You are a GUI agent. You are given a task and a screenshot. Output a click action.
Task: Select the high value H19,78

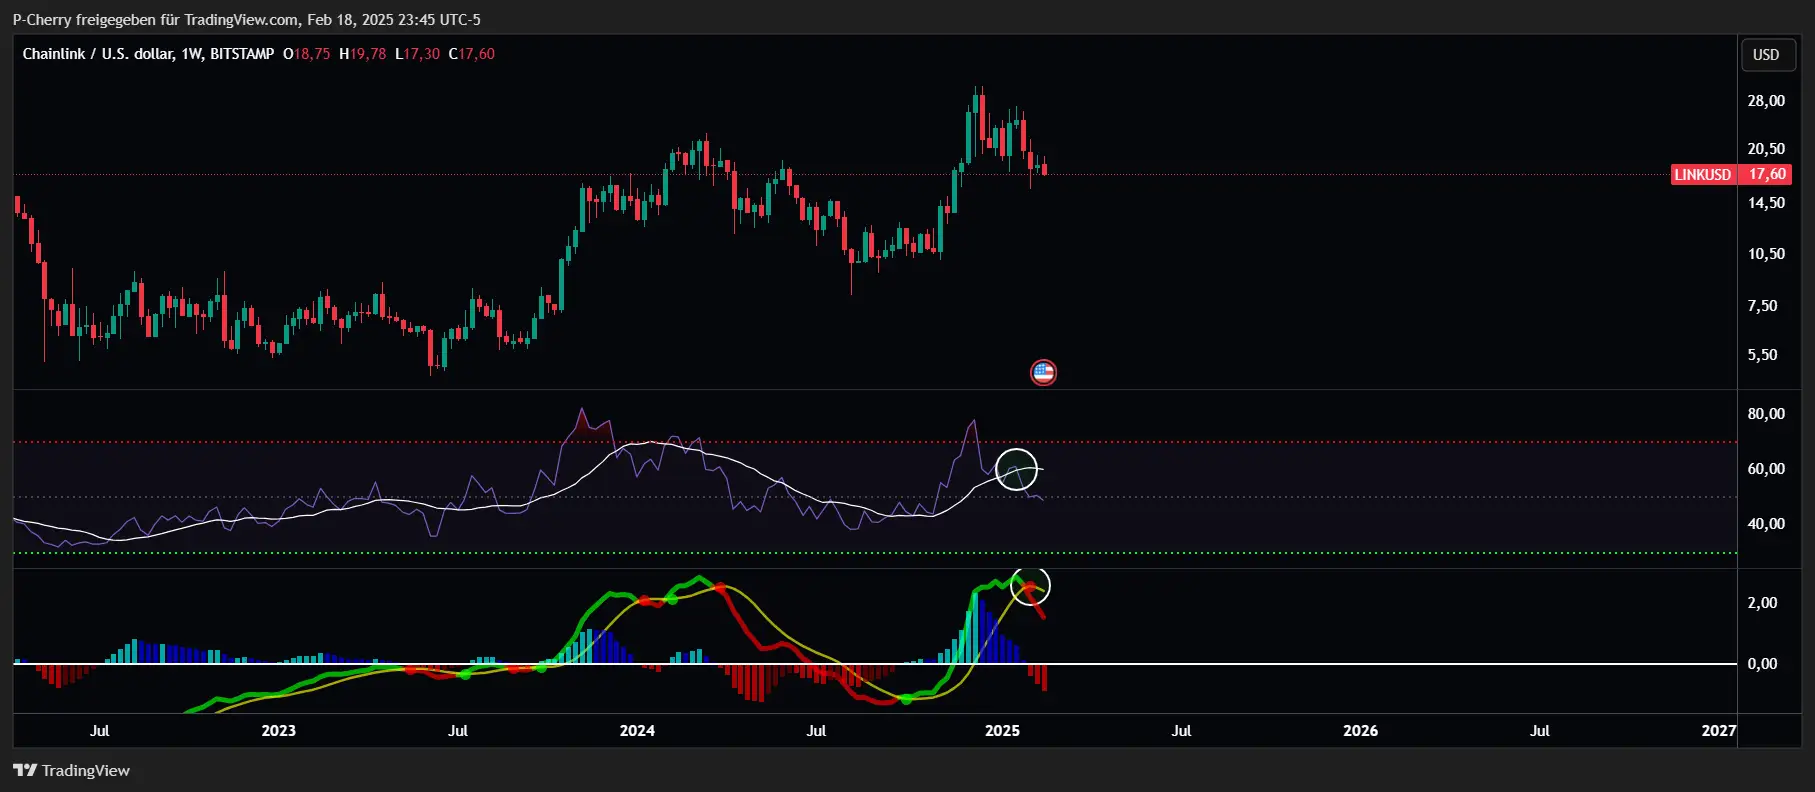tap(362, 54)
